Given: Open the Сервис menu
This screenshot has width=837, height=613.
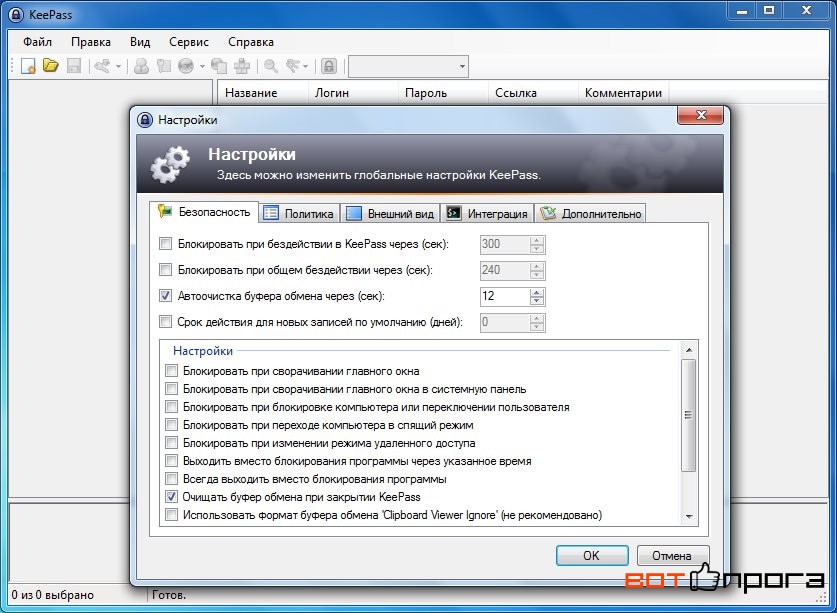Looking at the screenshot, I should coord(188,42).
